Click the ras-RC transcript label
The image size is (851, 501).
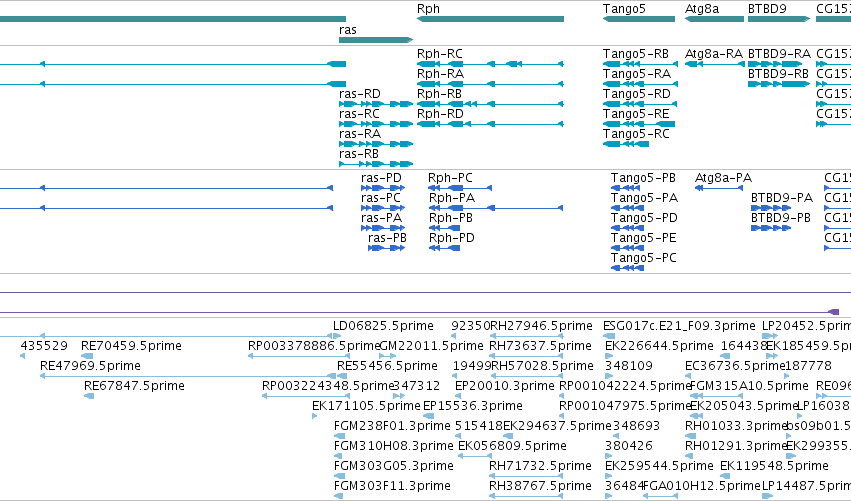[x=359, y=114]
